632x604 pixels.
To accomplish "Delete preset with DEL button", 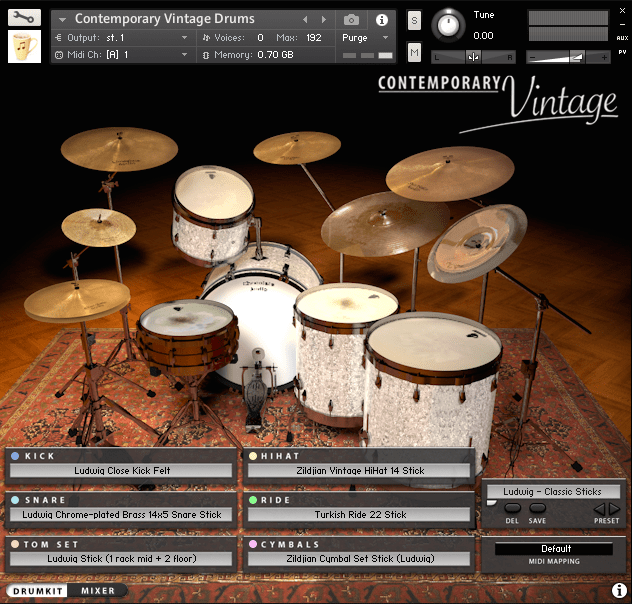I will (x=512, y=508).
